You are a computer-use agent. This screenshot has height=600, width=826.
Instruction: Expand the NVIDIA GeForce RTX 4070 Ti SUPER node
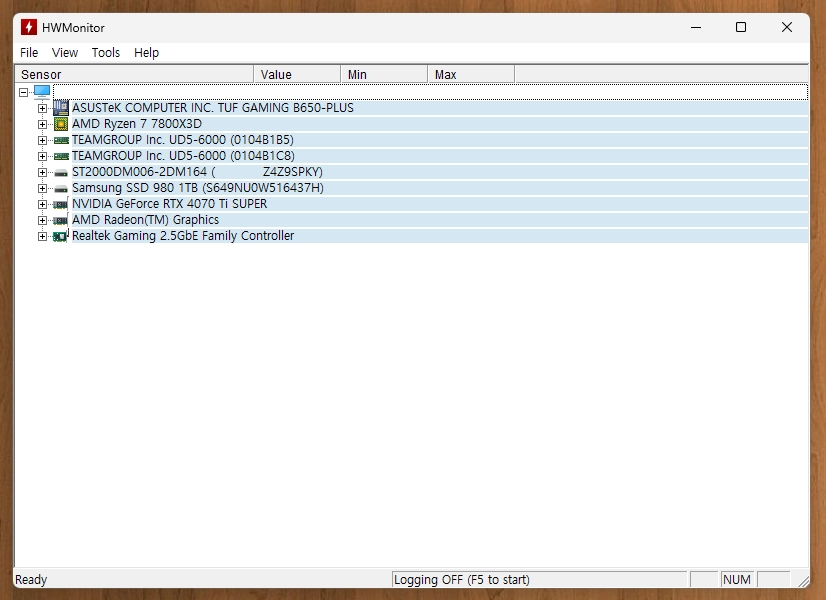(x=42, y=204)
